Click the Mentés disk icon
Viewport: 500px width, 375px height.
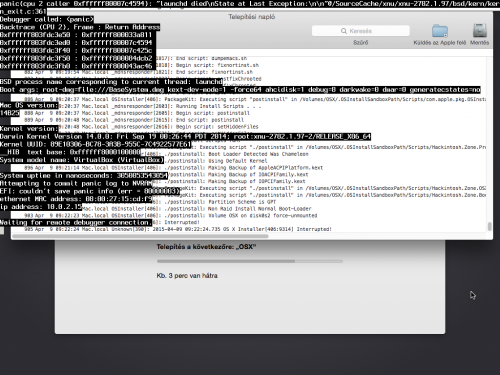(480, 31)
